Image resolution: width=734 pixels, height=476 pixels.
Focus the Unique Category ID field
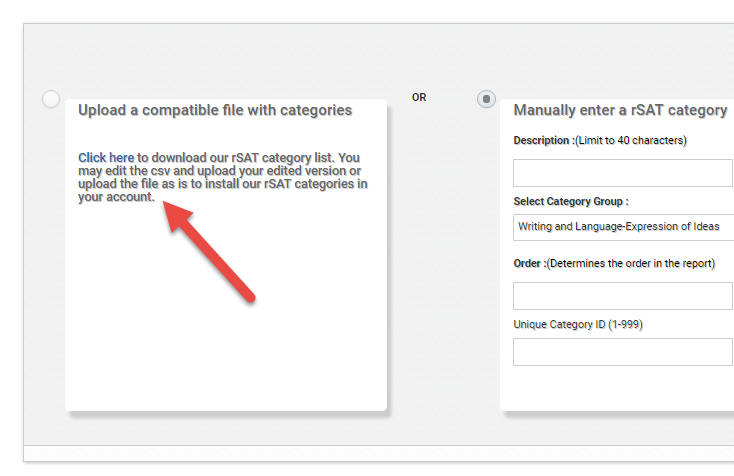pyautogui.click(x=623, y=352)
